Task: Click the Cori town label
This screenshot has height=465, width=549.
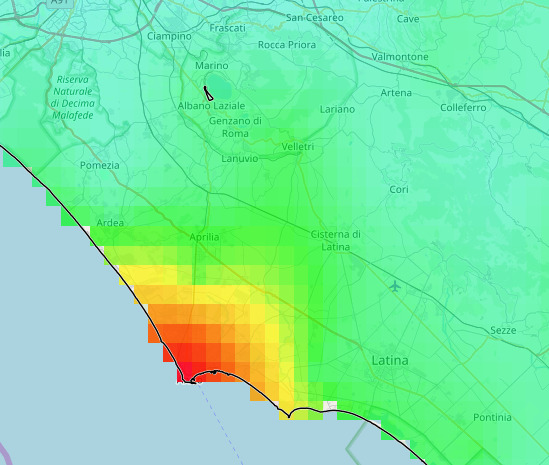Action: (399, 189)
